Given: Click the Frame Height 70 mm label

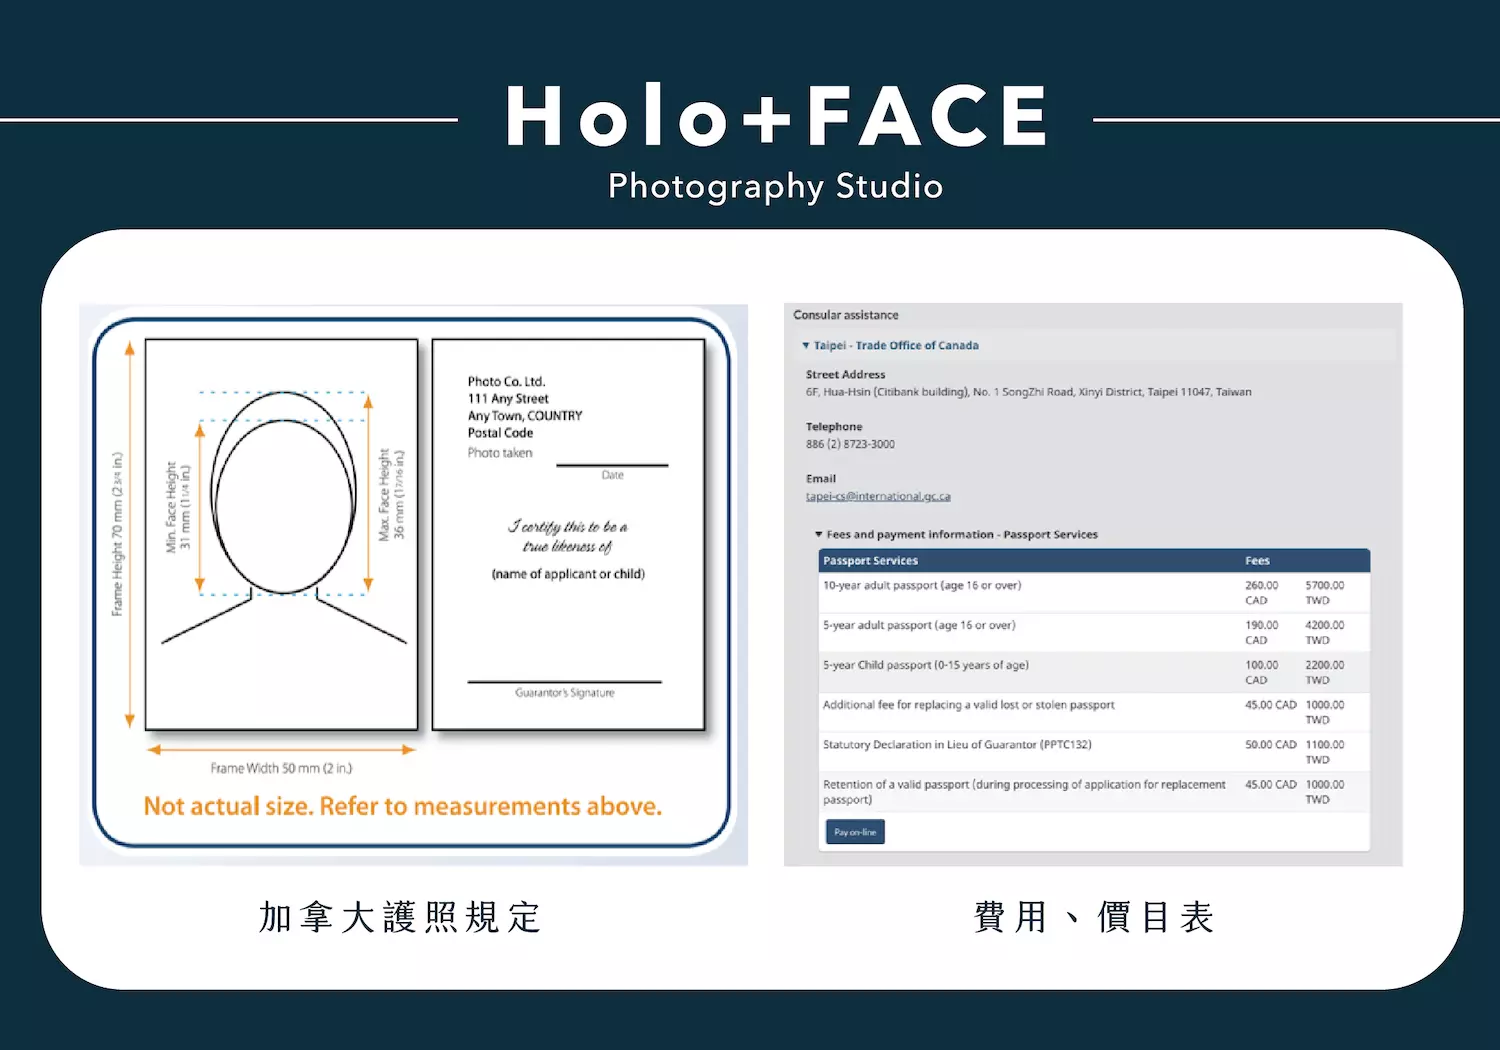Looking at the screenshot, I should coord(117,533).
